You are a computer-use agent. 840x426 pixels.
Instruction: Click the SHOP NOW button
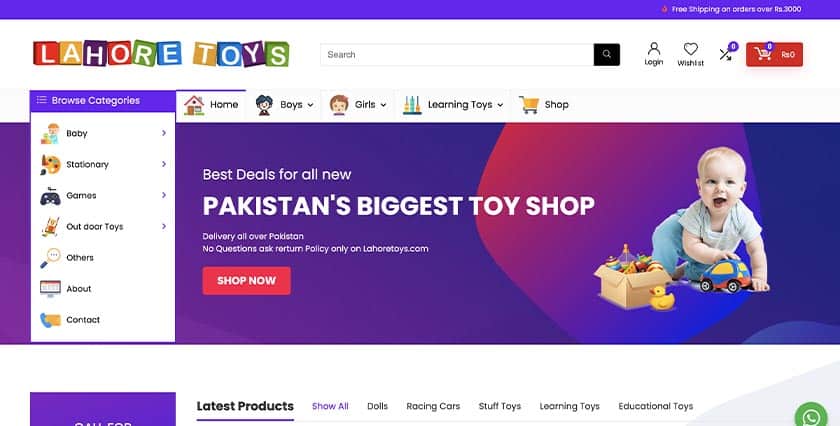[x=246, y=281]
